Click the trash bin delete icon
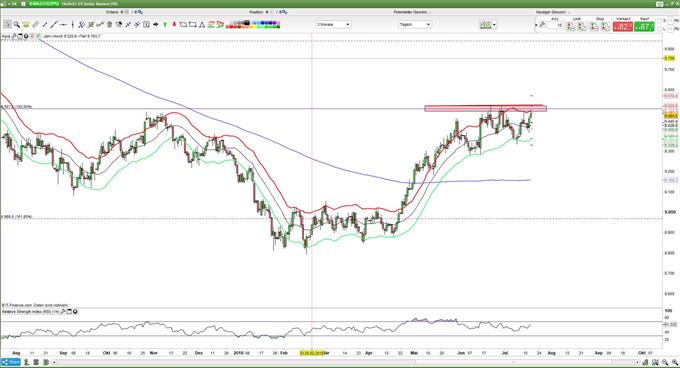Image resolution: width=680 pixels, height=368 pixels. click(109, 25)
